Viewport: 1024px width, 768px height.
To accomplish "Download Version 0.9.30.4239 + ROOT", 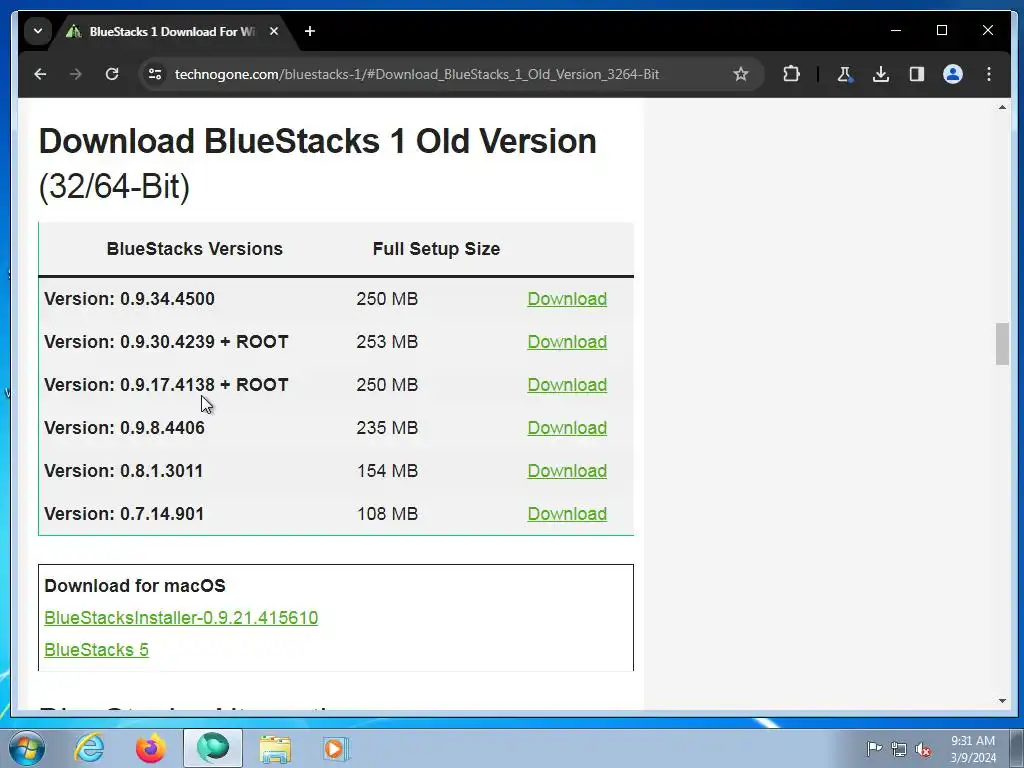I will tap(567, 342).
